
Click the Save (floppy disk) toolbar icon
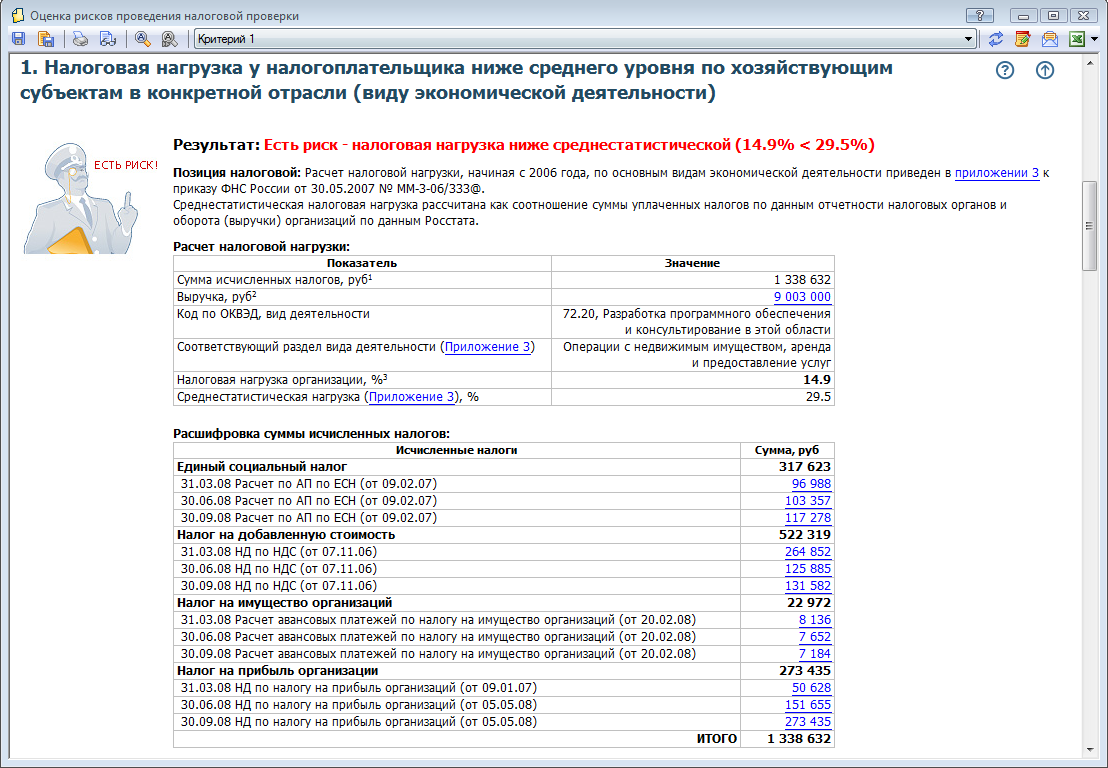(18, 39)
